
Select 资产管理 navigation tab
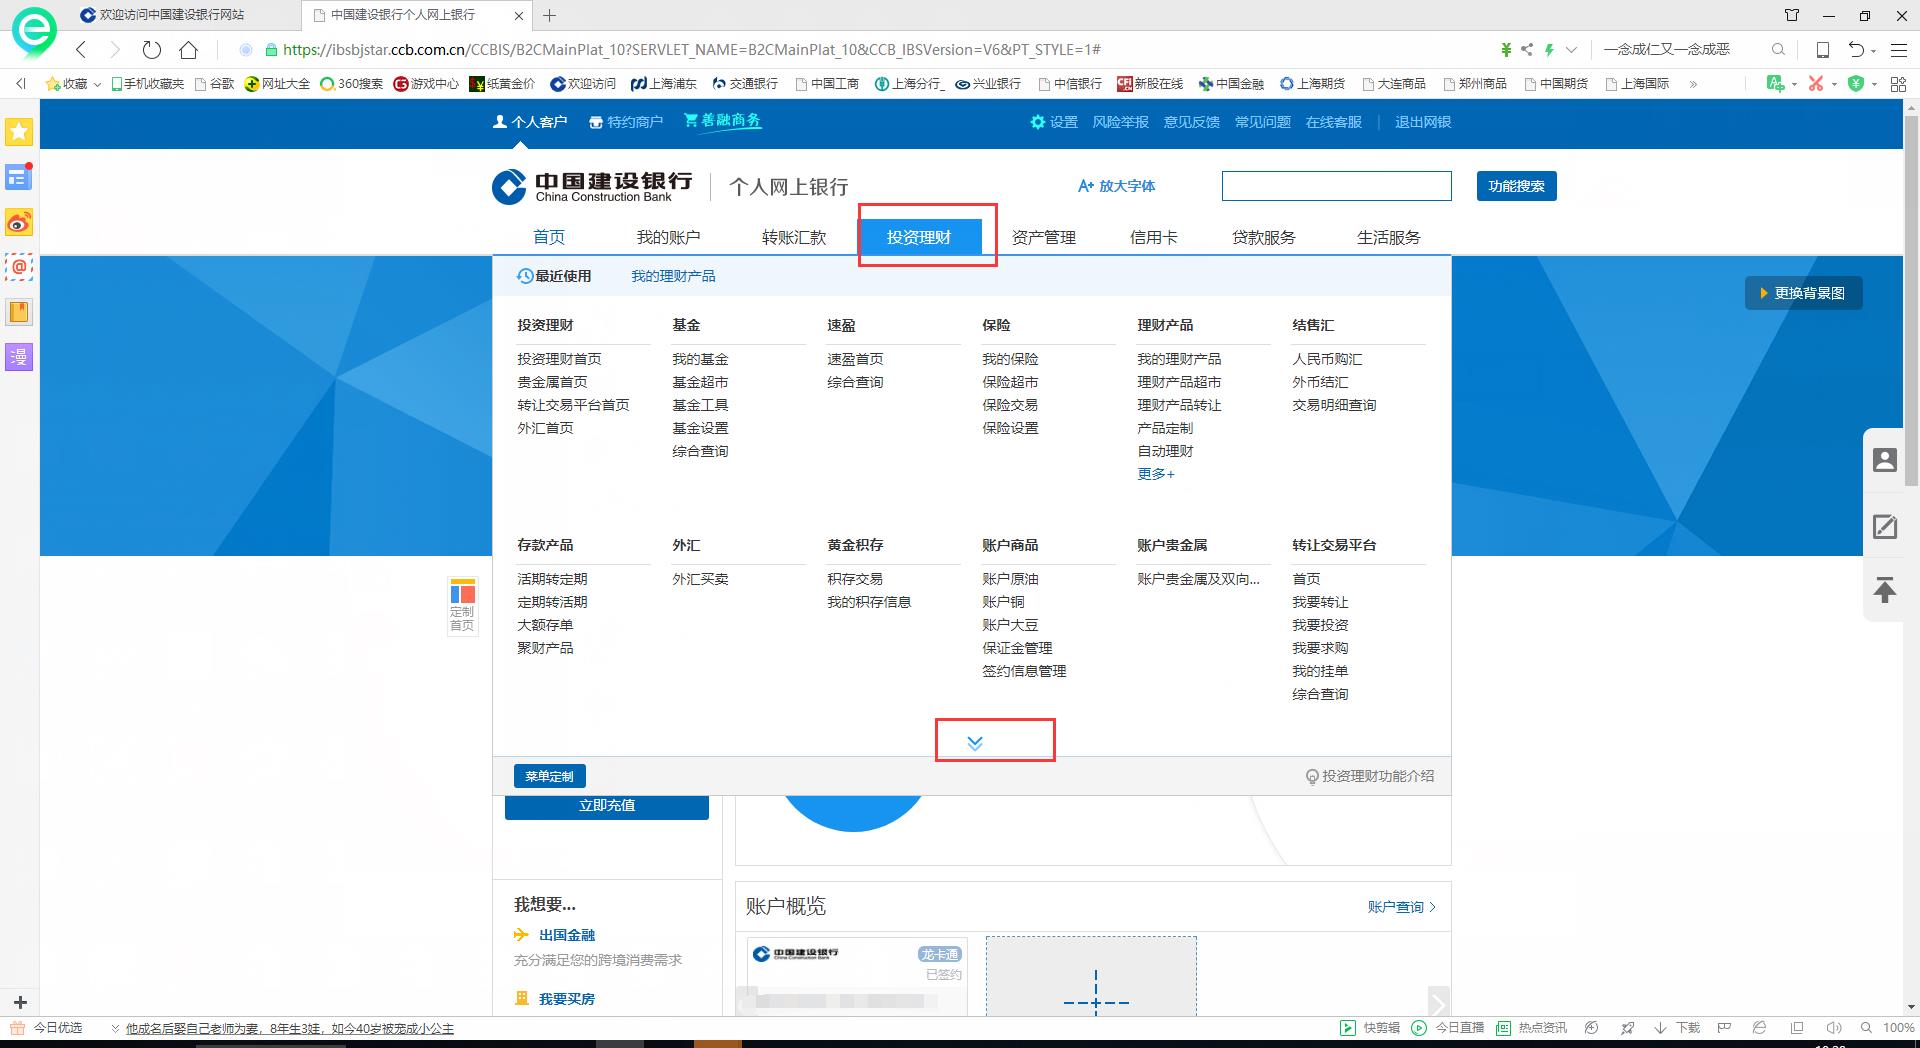[1044, 237]
